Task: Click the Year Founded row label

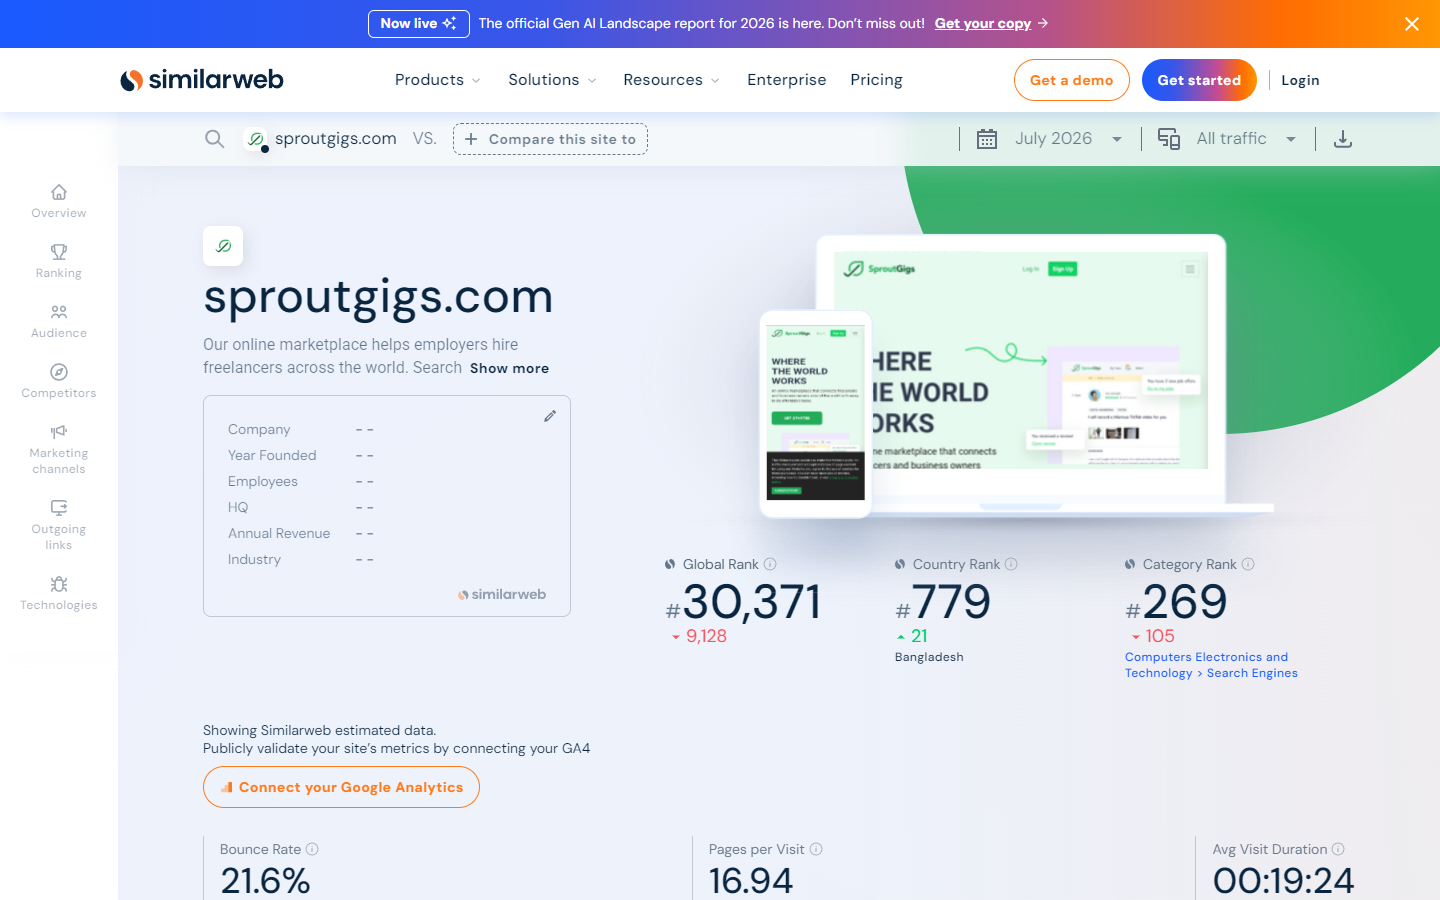Action: [272, 455]
